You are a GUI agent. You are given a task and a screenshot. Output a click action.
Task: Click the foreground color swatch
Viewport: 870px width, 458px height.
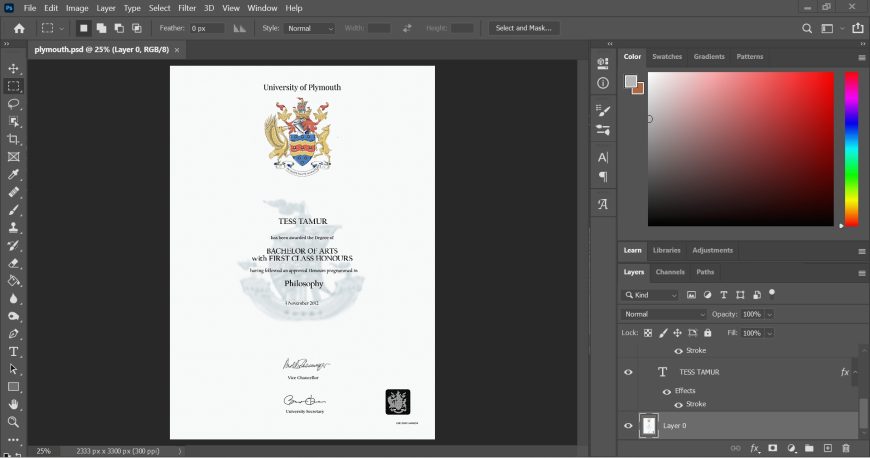click(x=630, y=81)
